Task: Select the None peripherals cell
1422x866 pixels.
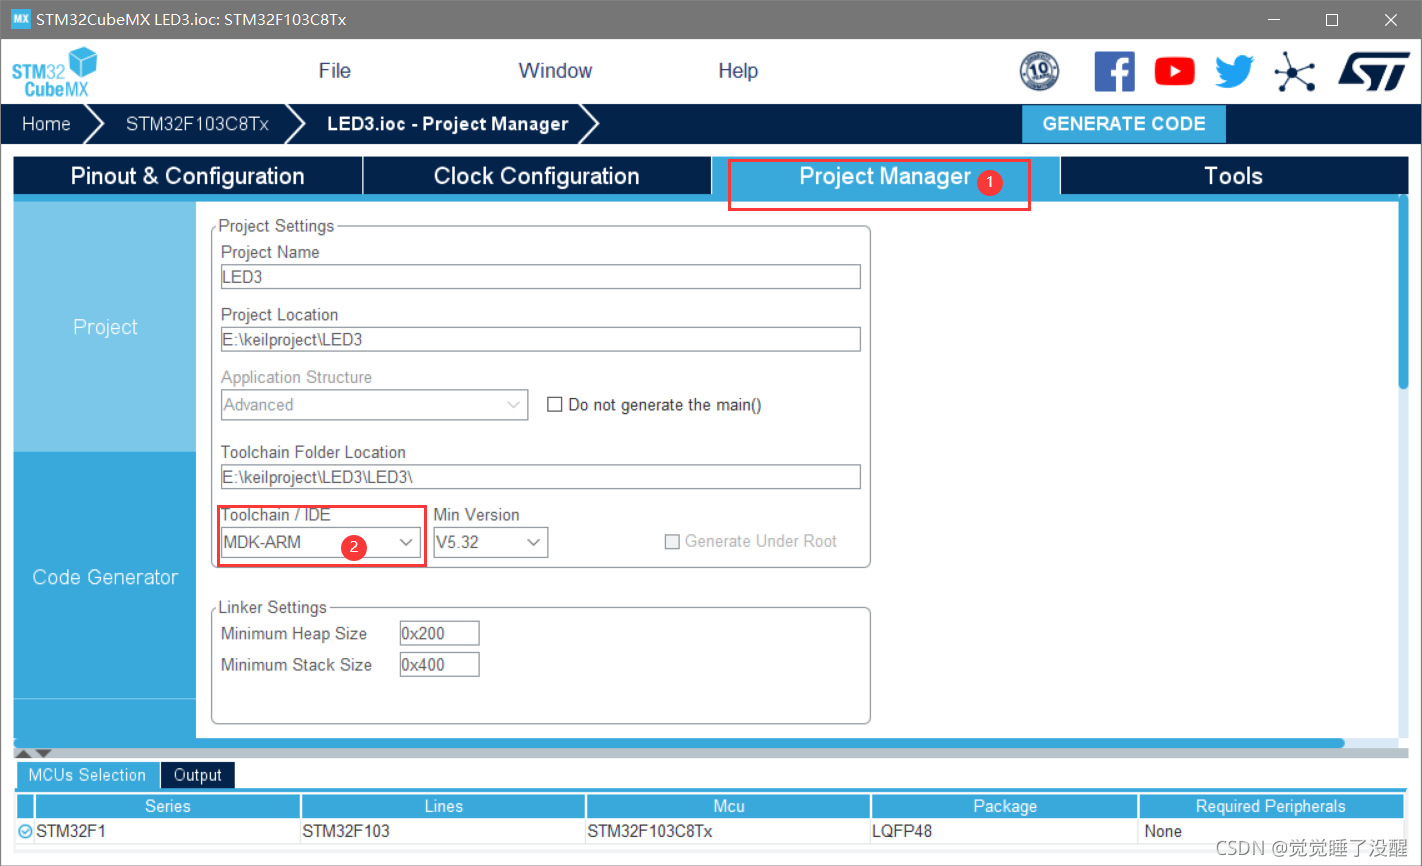Action: (1271, 831)
